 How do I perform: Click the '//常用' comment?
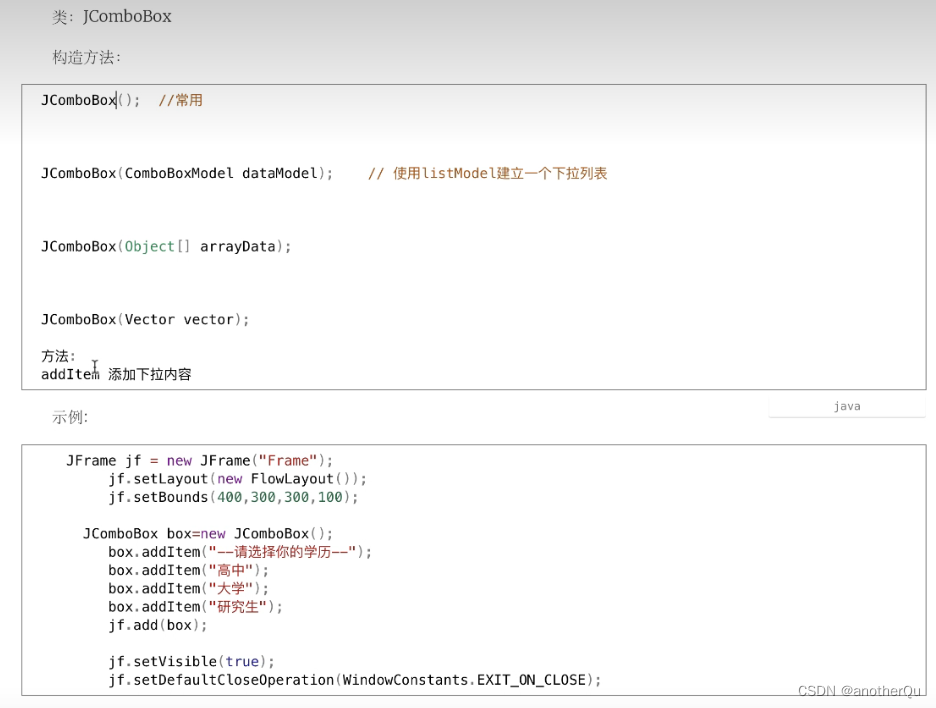tap(180, 100)
